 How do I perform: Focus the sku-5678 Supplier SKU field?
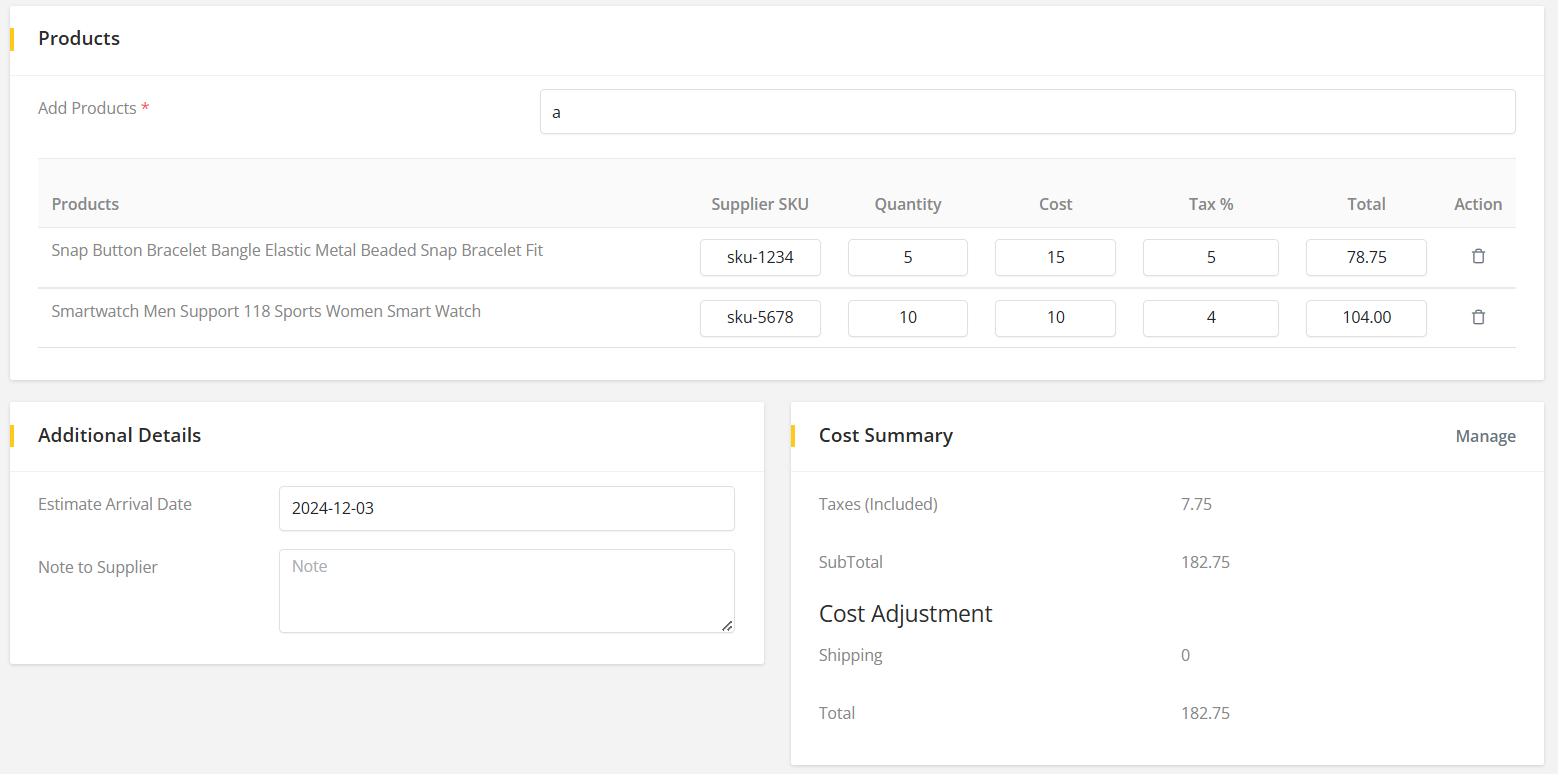(x=760, y=318)
